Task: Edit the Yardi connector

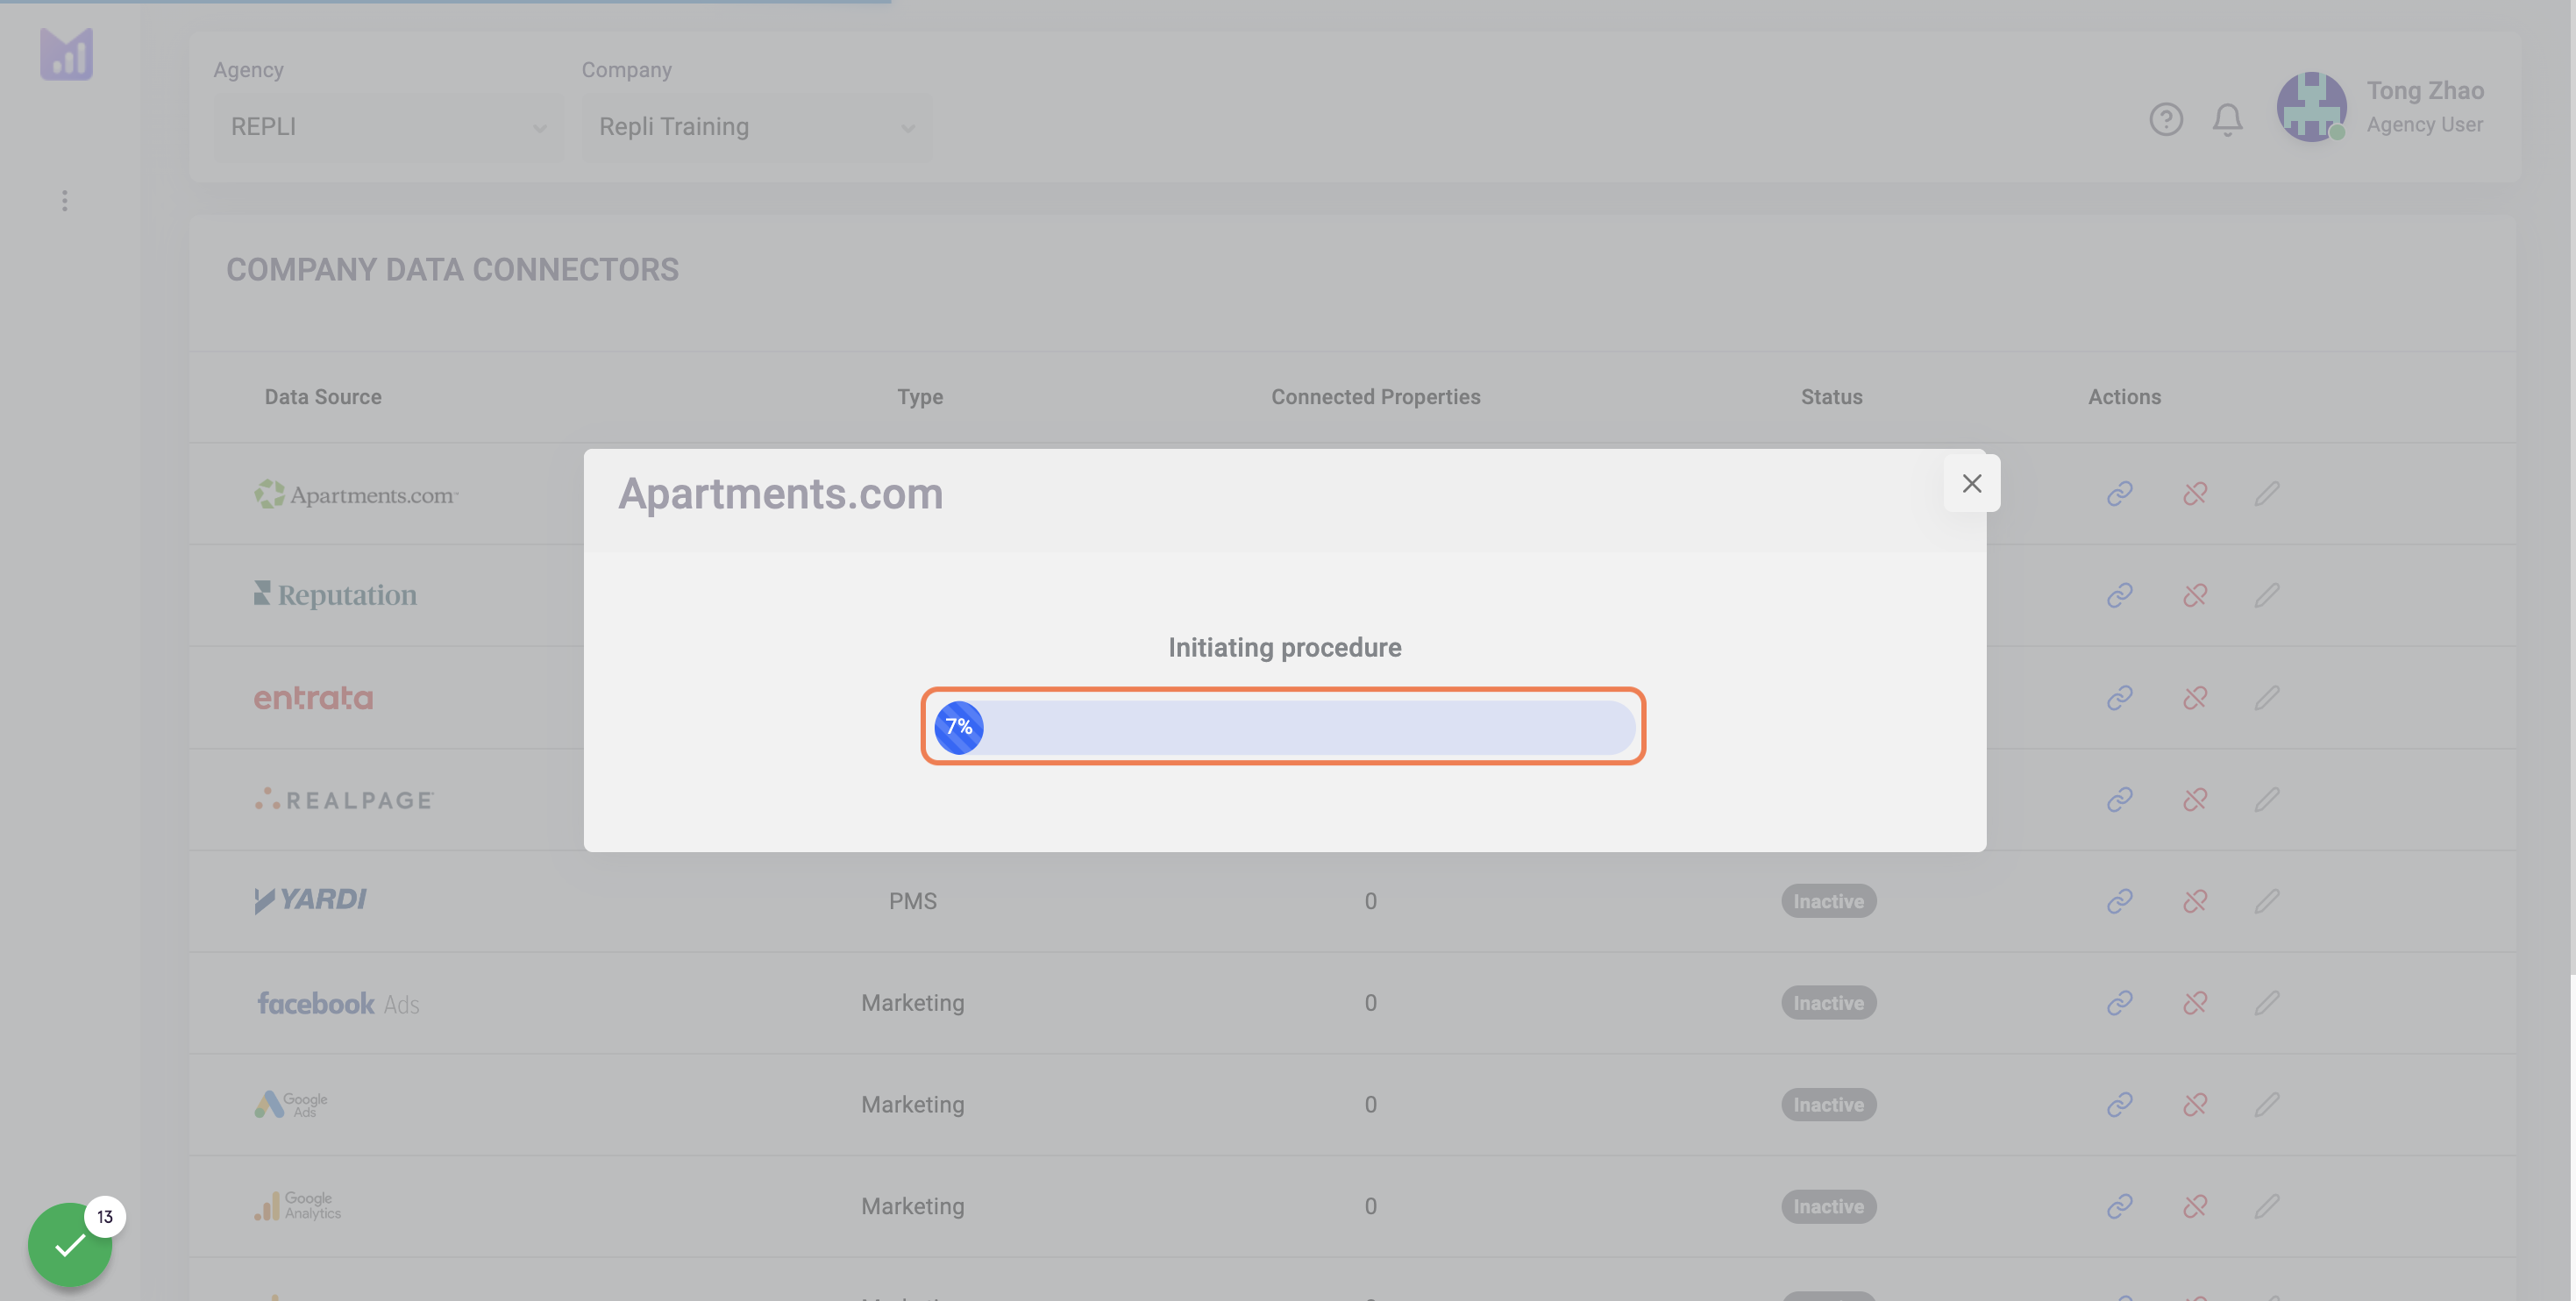Action: [2266, 901]
